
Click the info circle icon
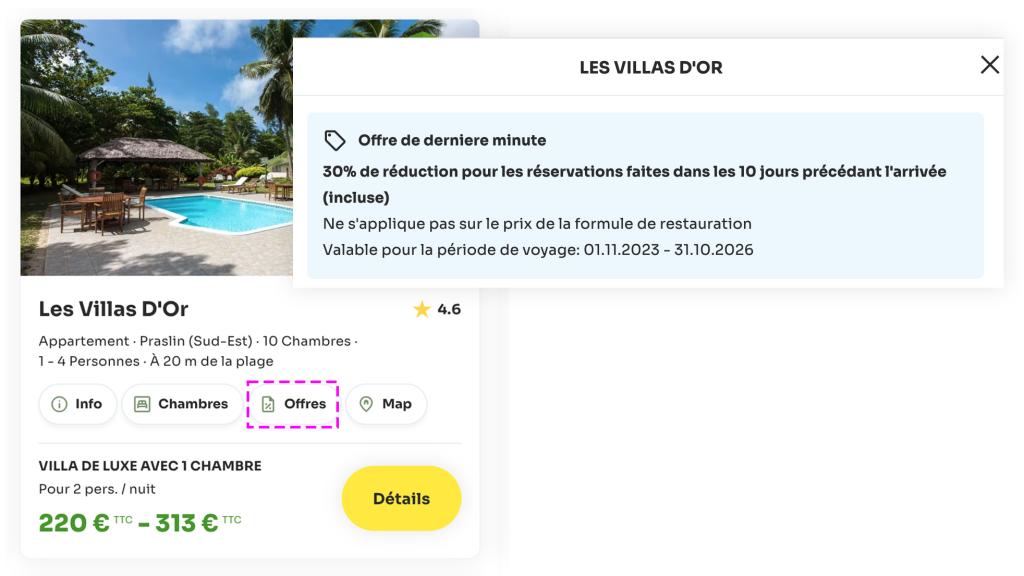59,404
